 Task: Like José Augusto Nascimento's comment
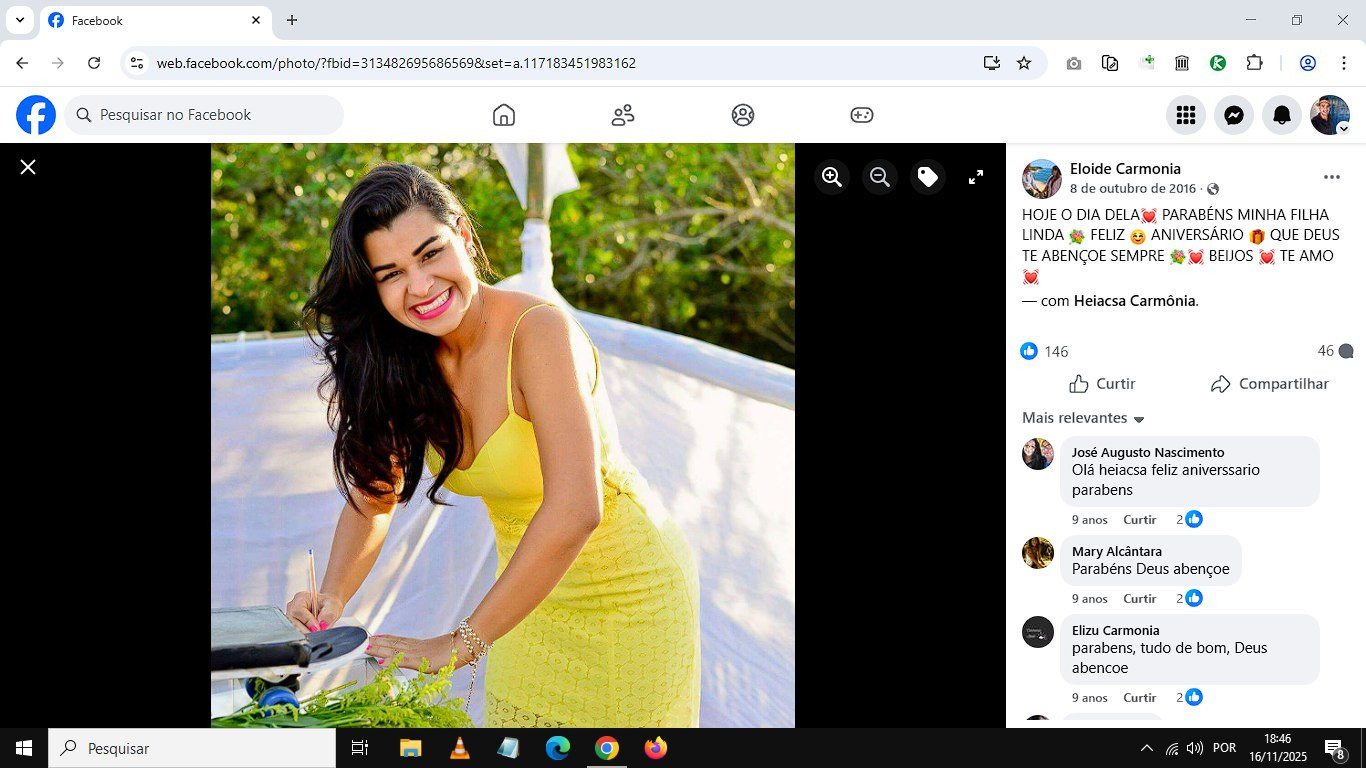(1139, 520)
